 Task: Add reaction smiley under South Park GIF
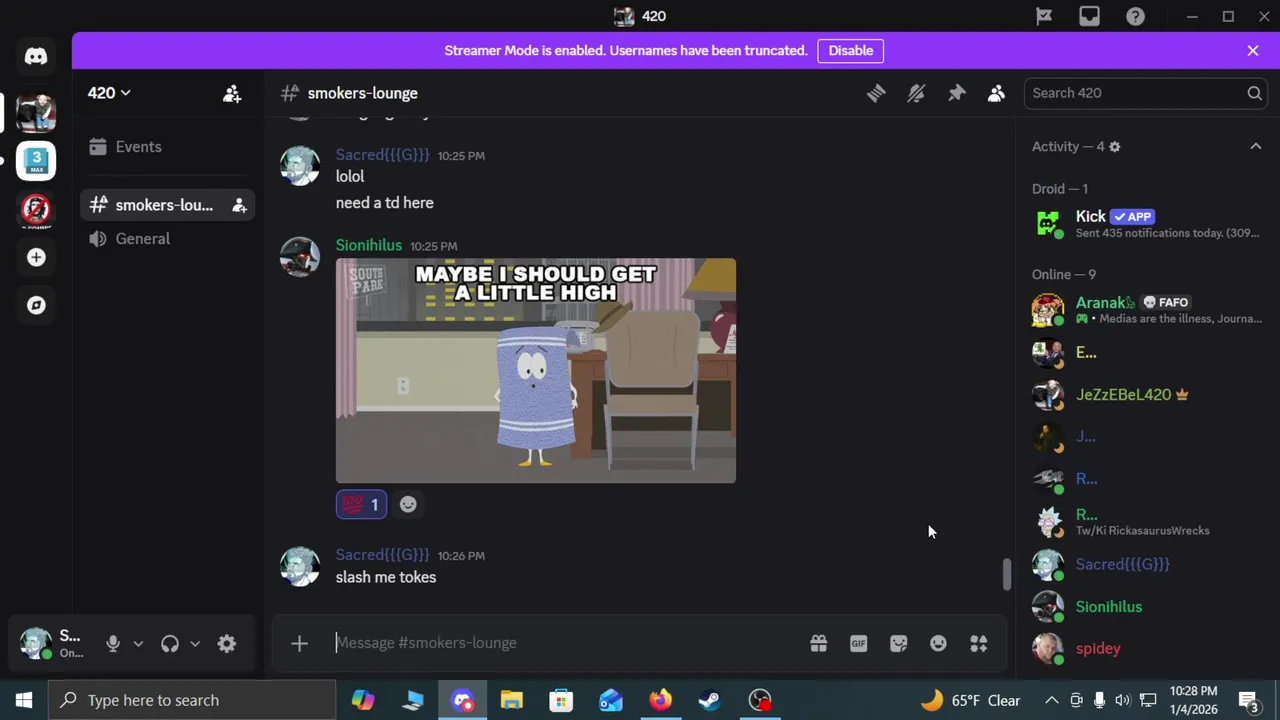[408, 505]
